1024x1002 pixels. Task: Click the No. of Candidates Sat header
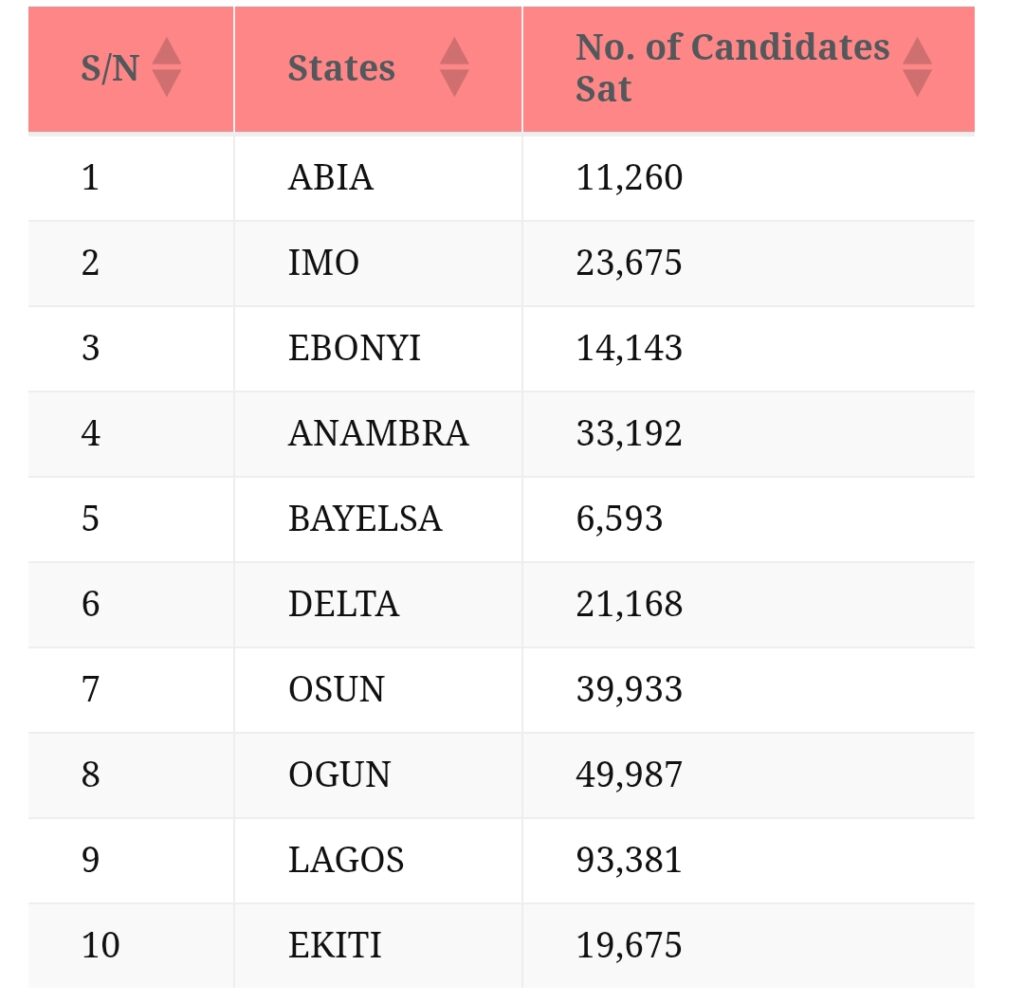tap(732, 68)
